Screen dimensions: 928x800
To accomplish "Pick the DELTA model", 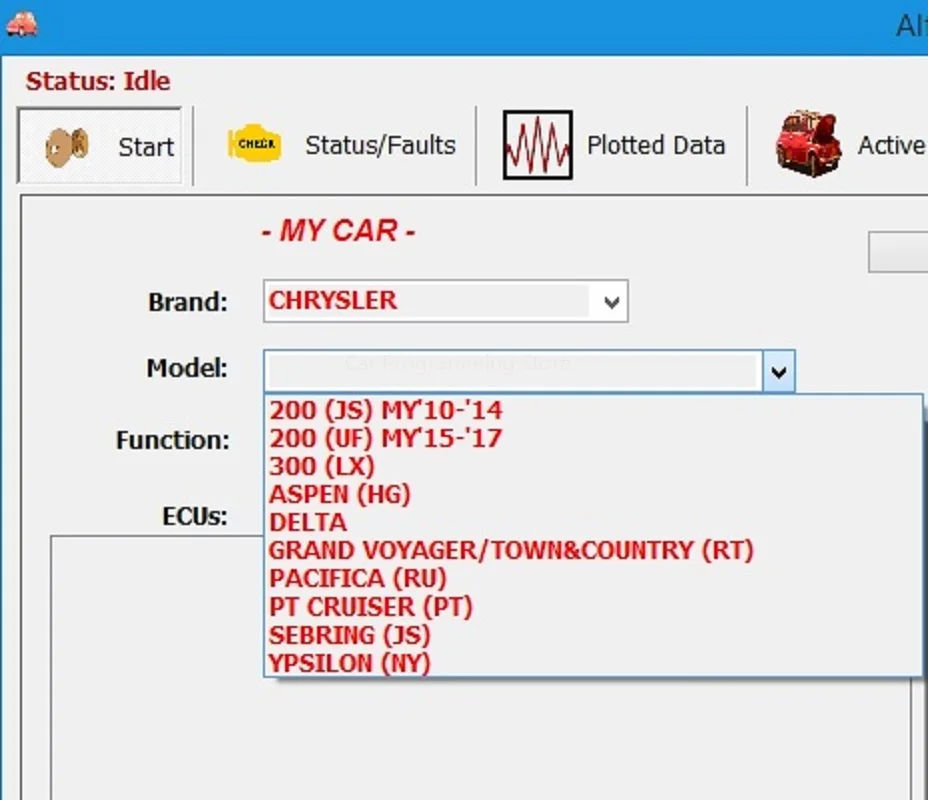I will (307, 522).
